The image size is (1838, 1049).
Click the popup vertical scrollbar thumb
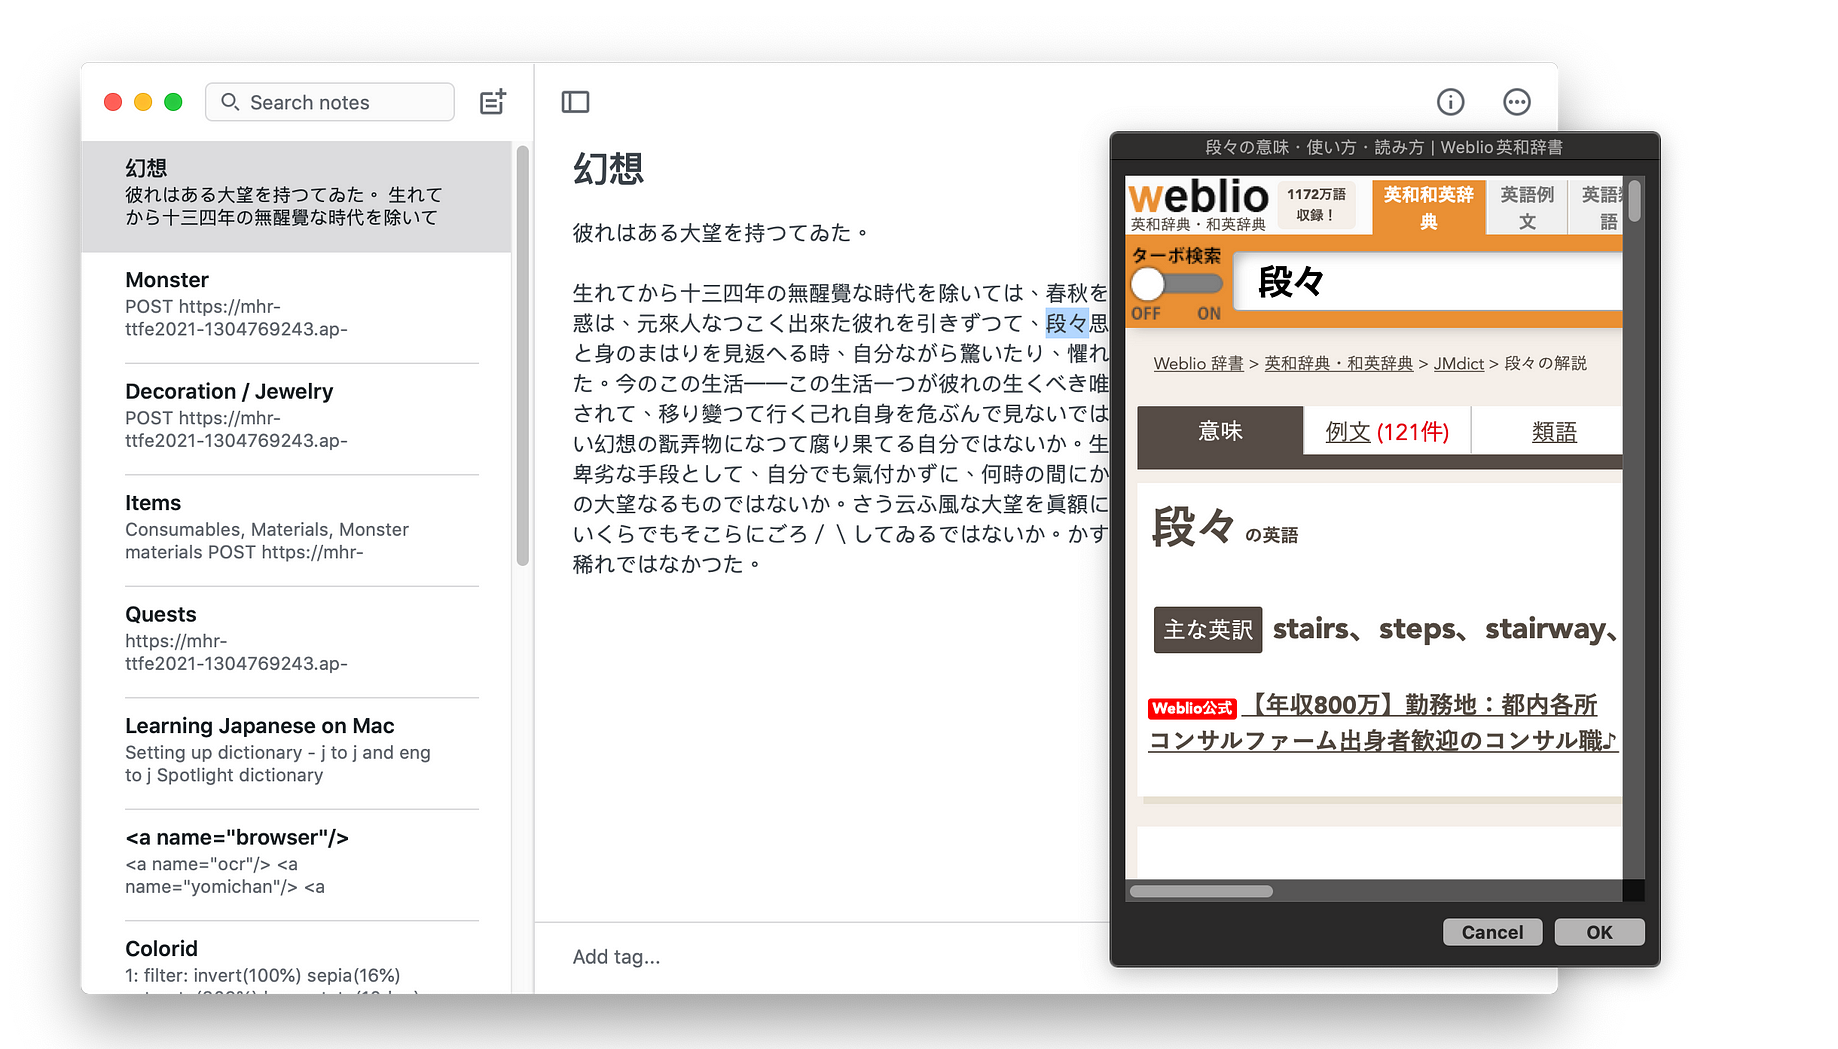coord(1634,200)
